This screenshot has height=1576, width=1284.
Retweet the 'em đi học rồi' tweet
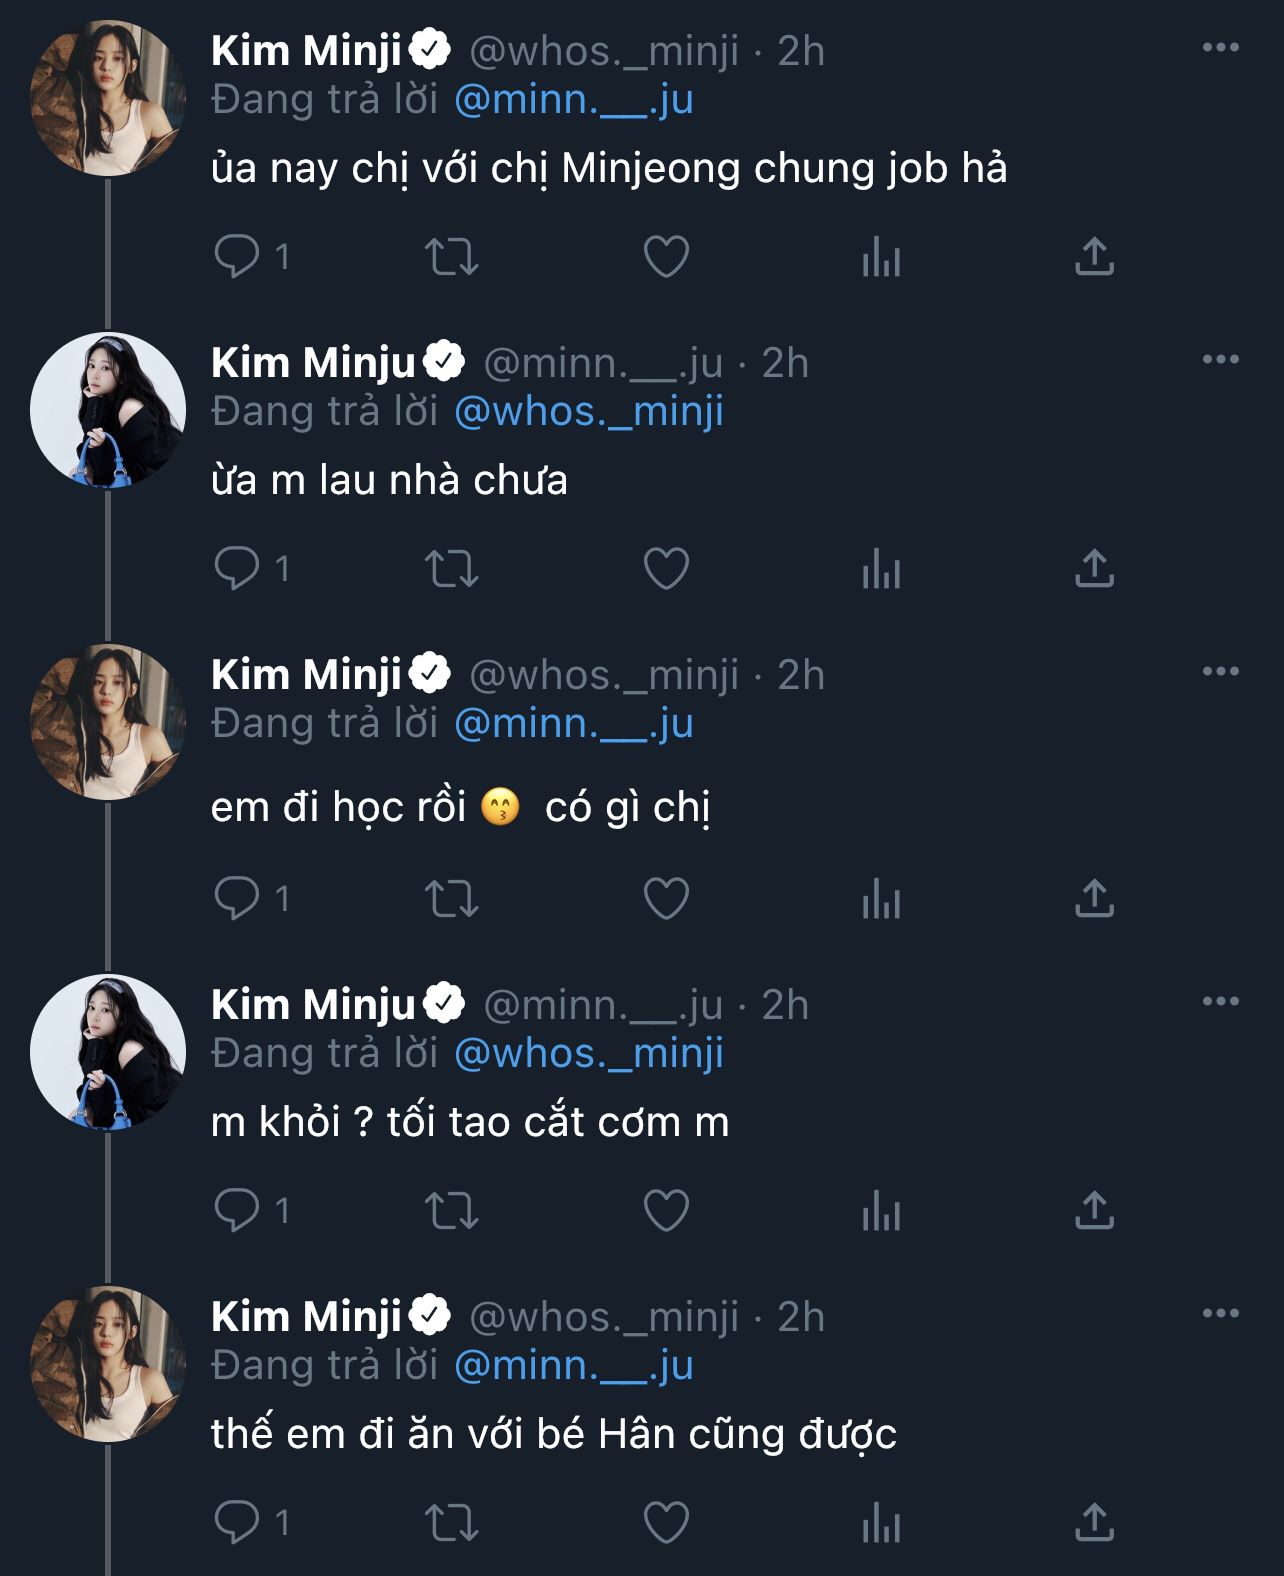pos(452,898)
